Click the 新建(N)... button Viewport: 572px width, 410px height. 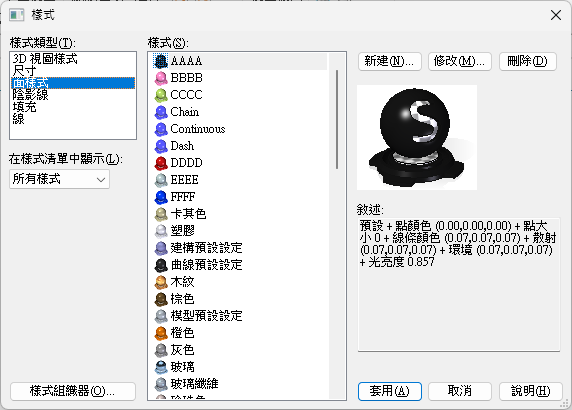click(390, 61)
